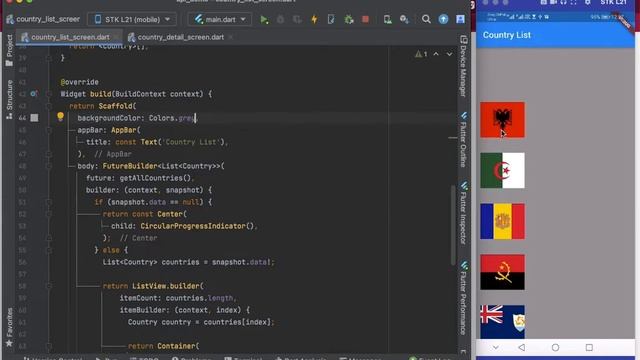Click the editor vertical scrollbar
Image resolution: width=640 pixels, height=360 pixels.
(x=453, y=224)
